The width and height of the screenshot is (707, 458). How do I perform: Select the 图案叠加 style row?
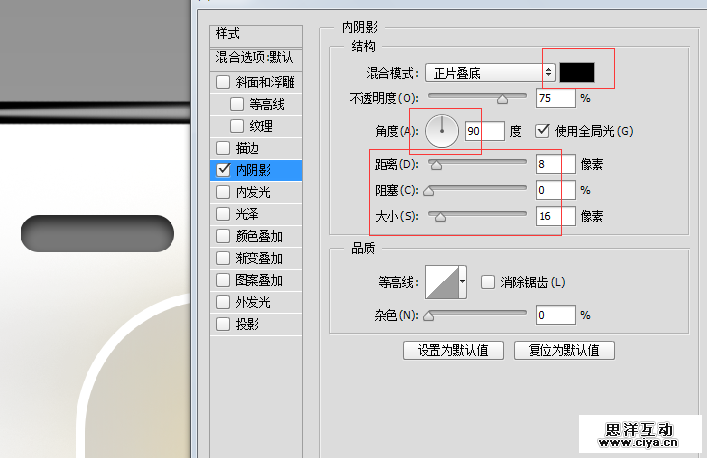coord(256,280)
